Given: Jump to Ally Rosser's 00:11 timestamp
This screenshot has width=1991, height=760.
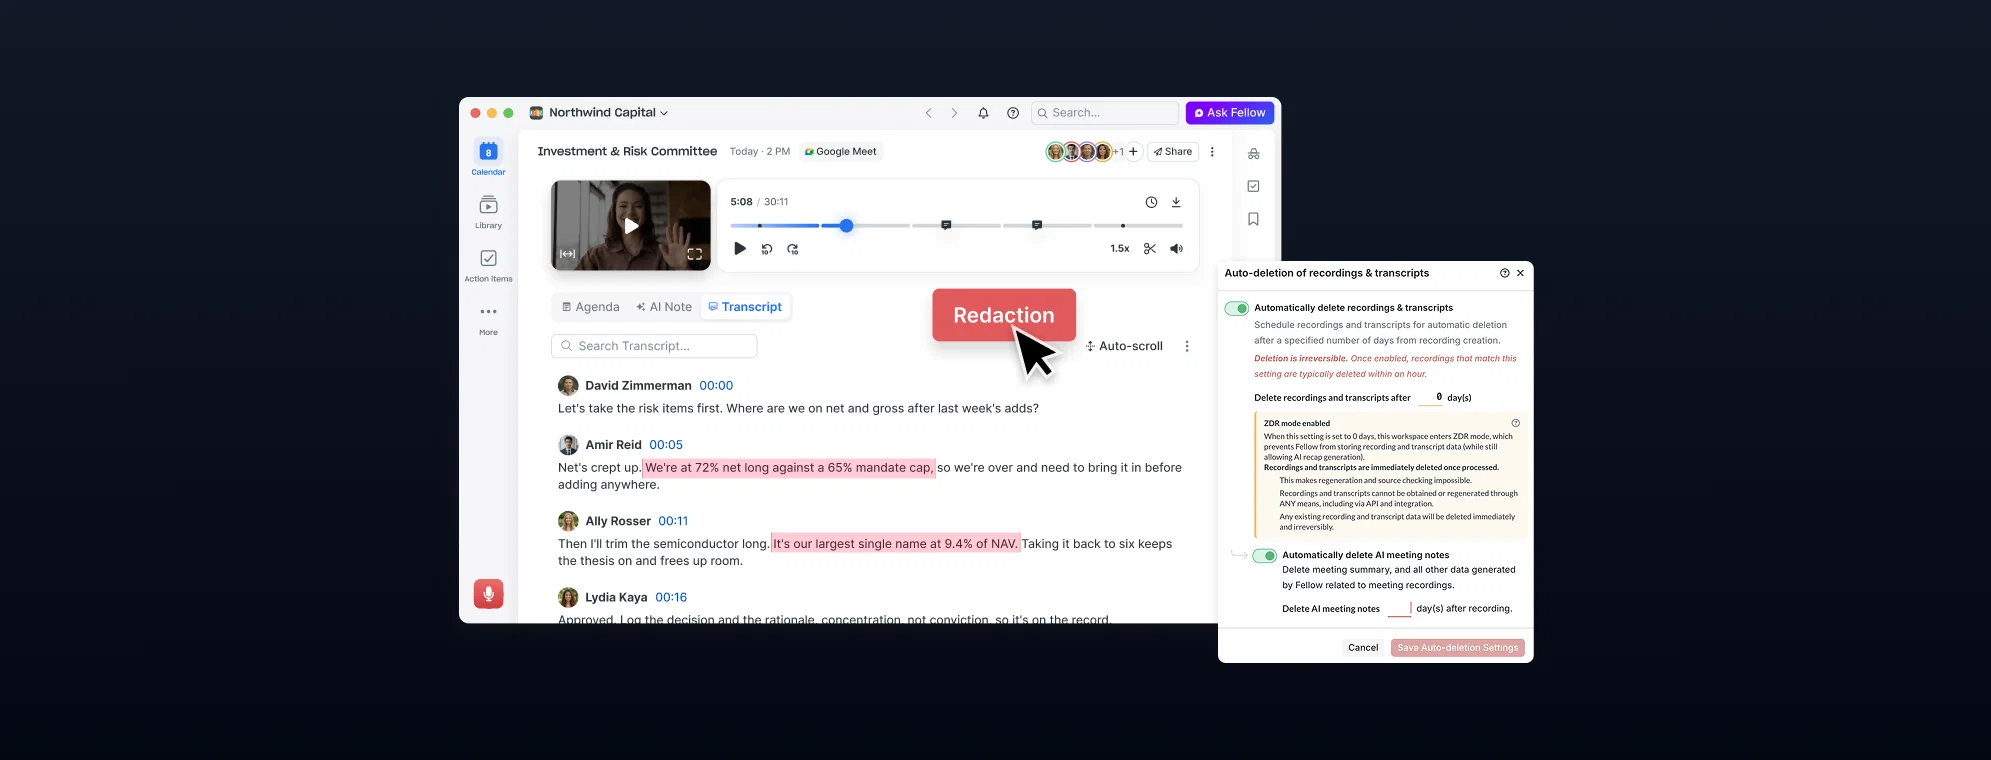Looking at the screenshot, I should point(673,521).
